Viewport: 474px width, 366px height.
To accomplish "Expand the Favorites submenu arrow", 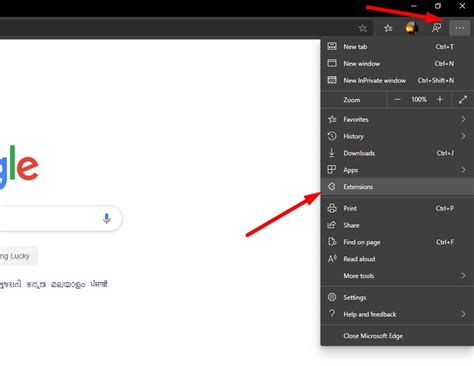I will [463, 119].
